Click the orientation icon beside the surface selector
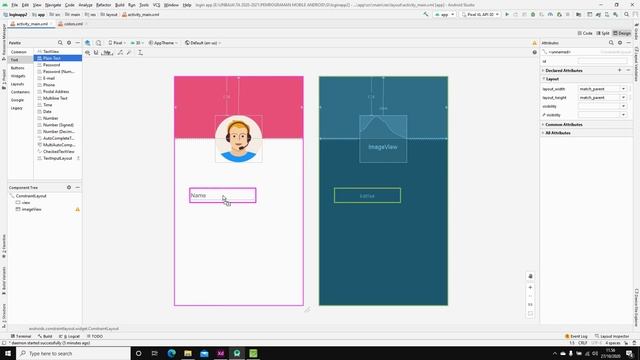This screenshot has height=360, width=640. click(98, 43)
